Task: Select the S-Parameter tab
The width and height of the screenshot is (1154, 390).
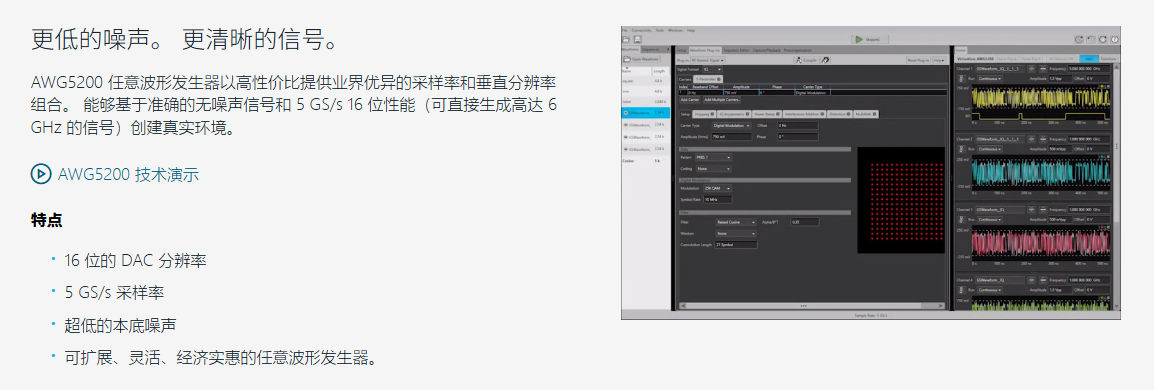Action: click(707, 78)
